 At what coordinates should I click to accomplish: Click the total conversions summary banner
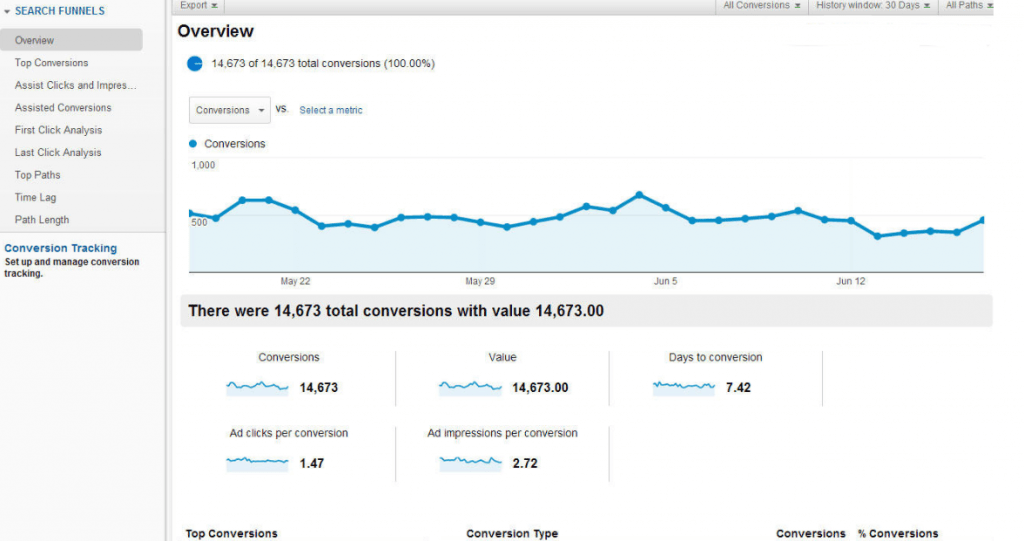[586, 311]
